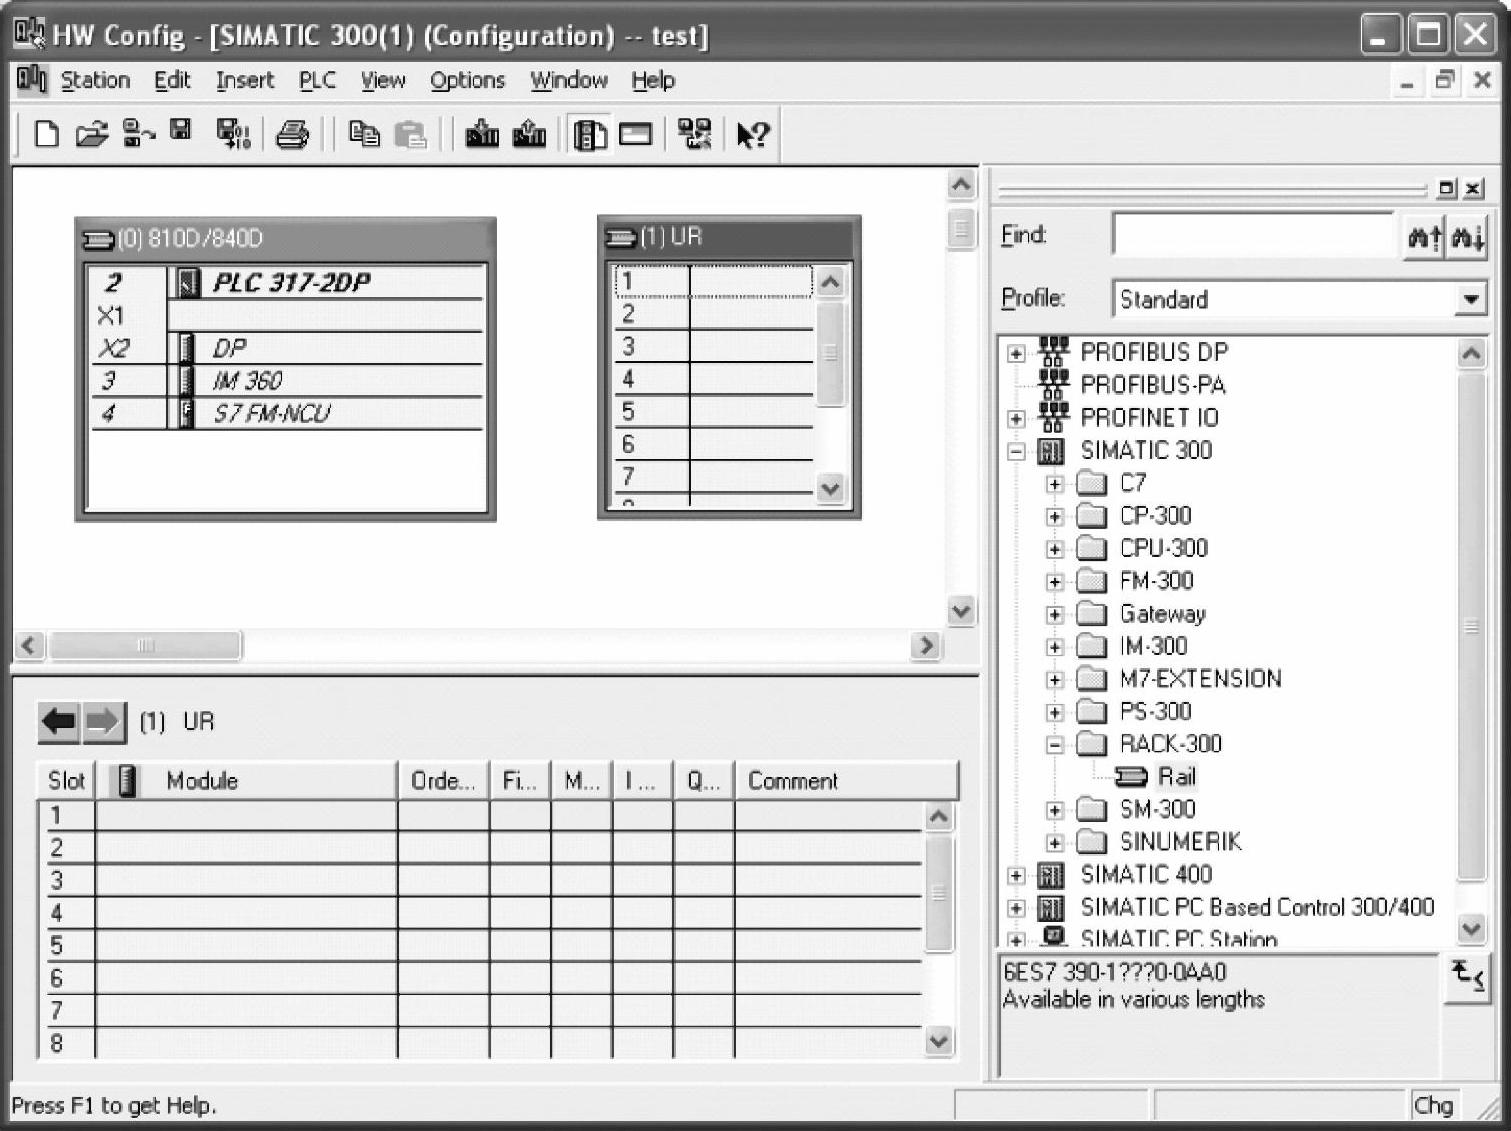Open the Insert menu

click(x=245, y=80)
